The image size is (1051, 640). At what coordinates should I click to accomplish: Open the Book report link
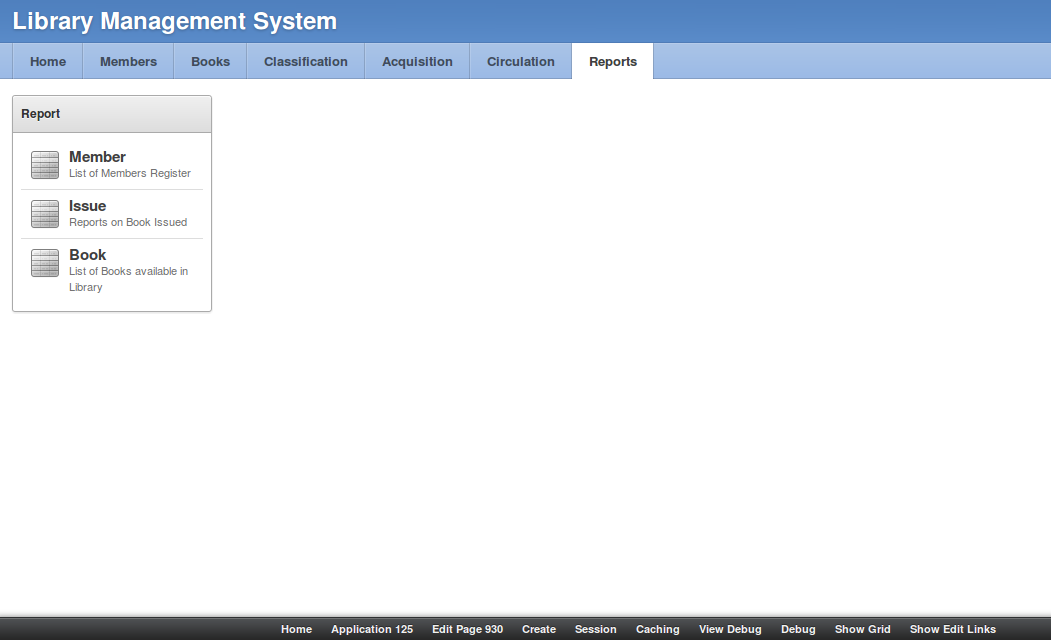[x=87, y=255]
